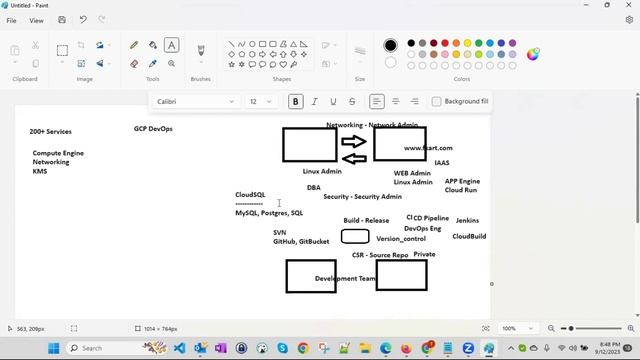Pick the Line shape
640x360 pixels.
click(231, 44)
